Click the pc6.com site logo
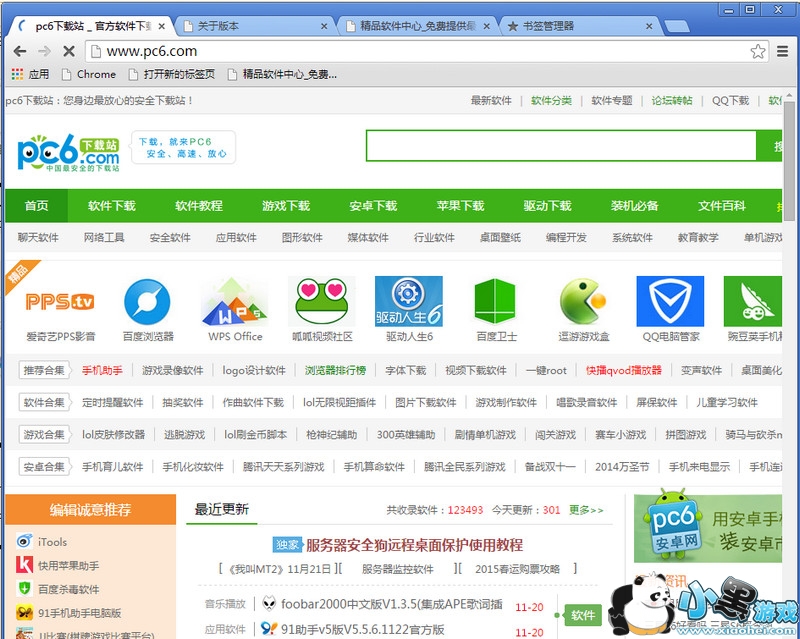 tap(68, 153)
